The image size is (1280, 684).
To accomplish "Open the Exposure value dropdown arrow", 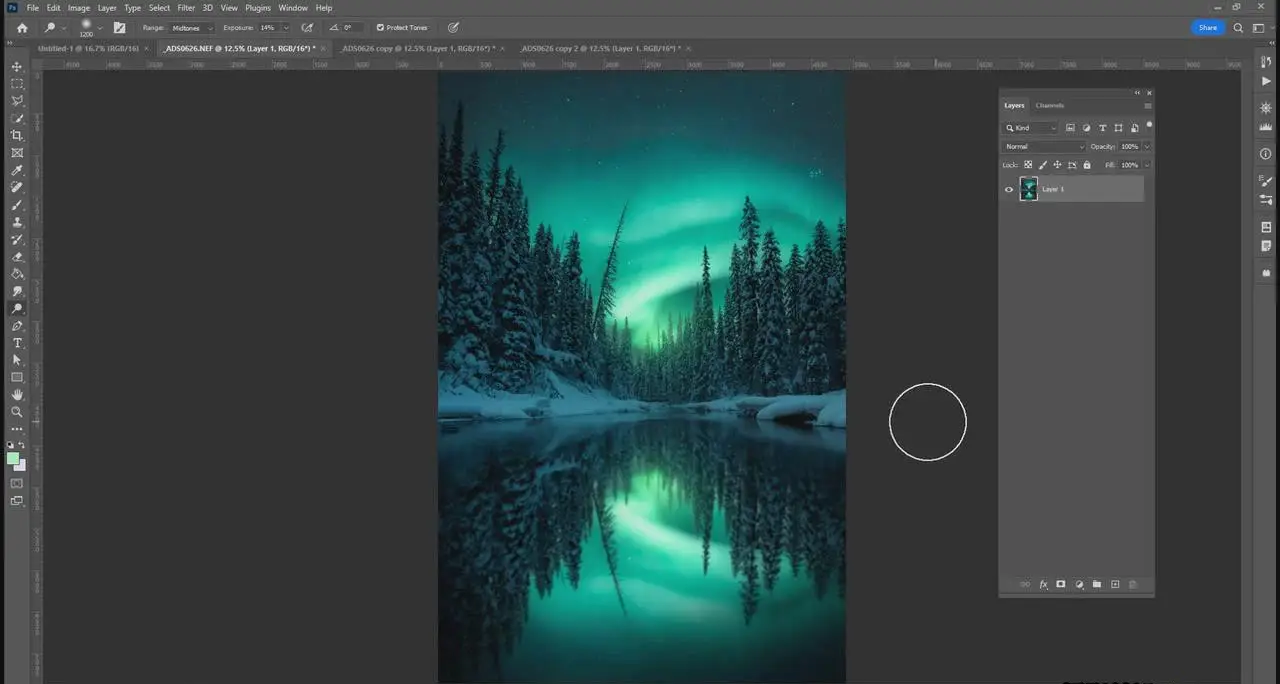I will tap(286, 28).
